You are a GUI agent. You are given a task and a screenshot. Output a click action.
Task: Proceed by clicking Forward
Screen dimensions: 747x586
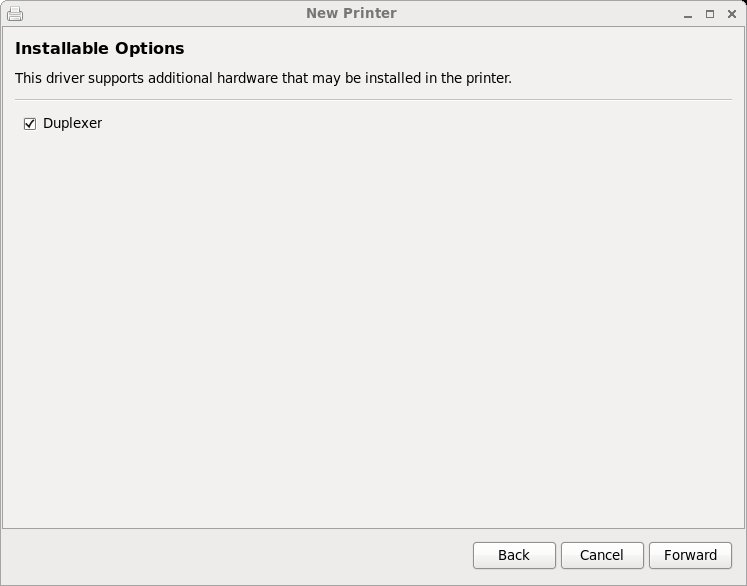(690, 555)
